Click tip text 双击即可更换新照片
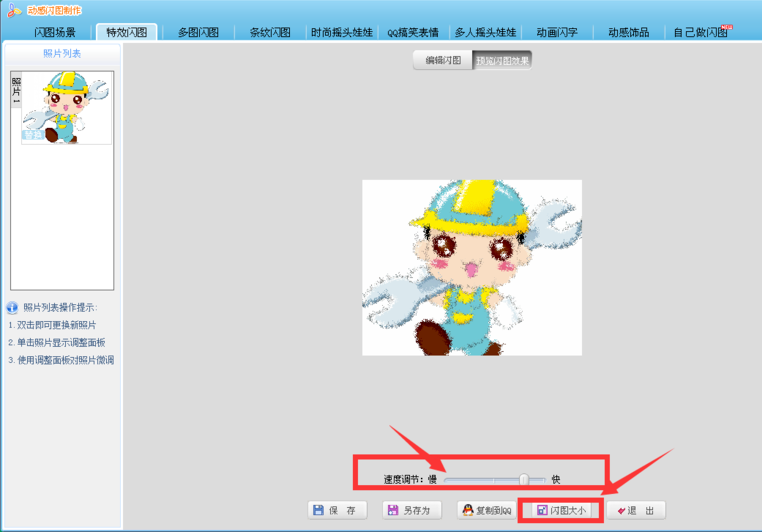The image size is (762, 532). click(x=56, y=325)
